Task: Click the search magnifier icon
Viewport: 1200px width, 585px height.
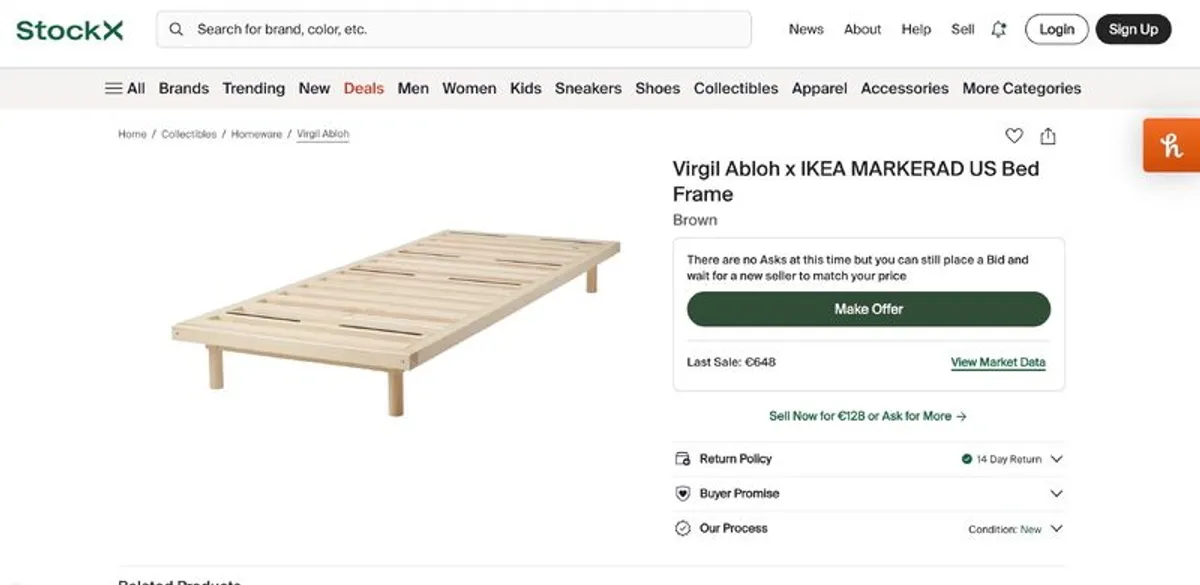Action: click(x=175, y=29)
